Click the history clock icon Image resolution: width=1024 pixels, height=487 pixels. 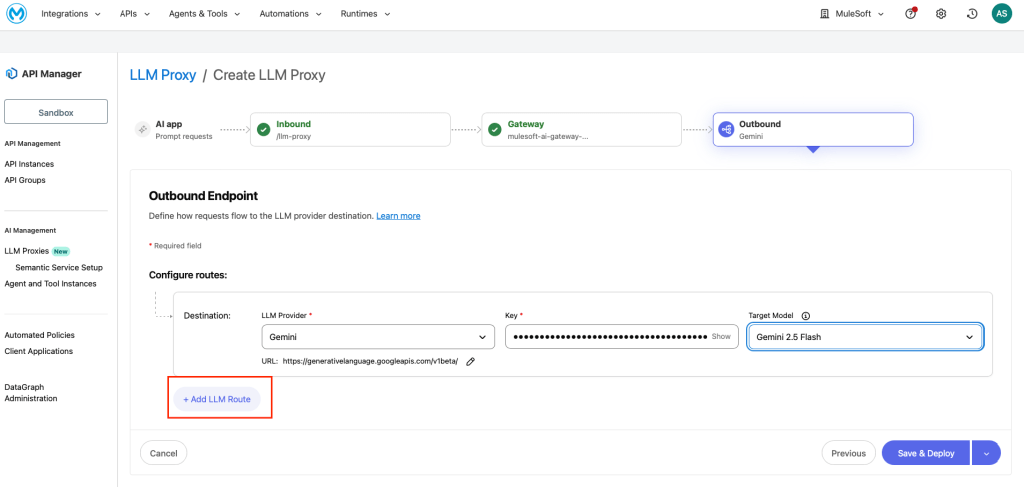[972, 14]
